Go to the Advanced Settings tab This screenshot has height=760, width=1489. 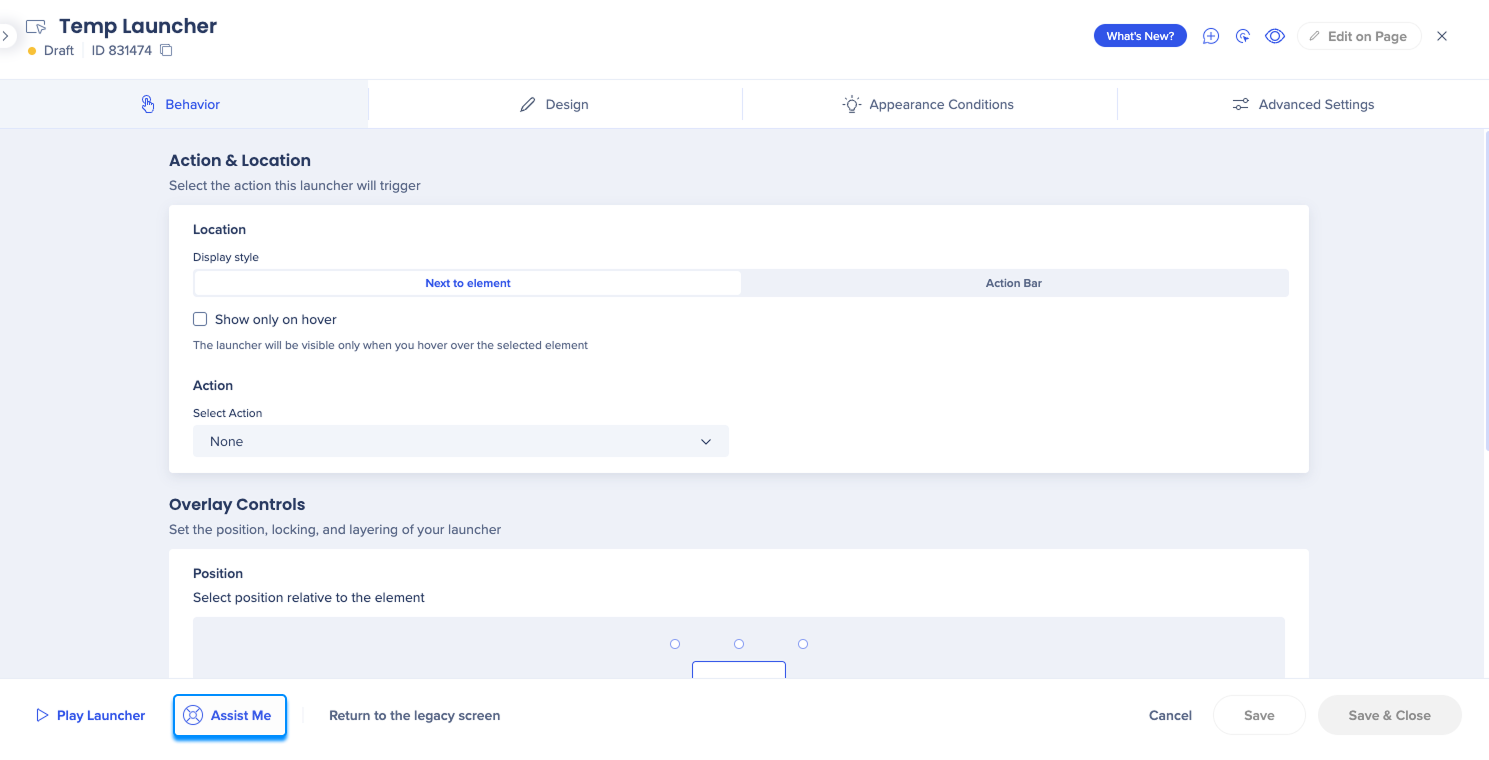1303,104
